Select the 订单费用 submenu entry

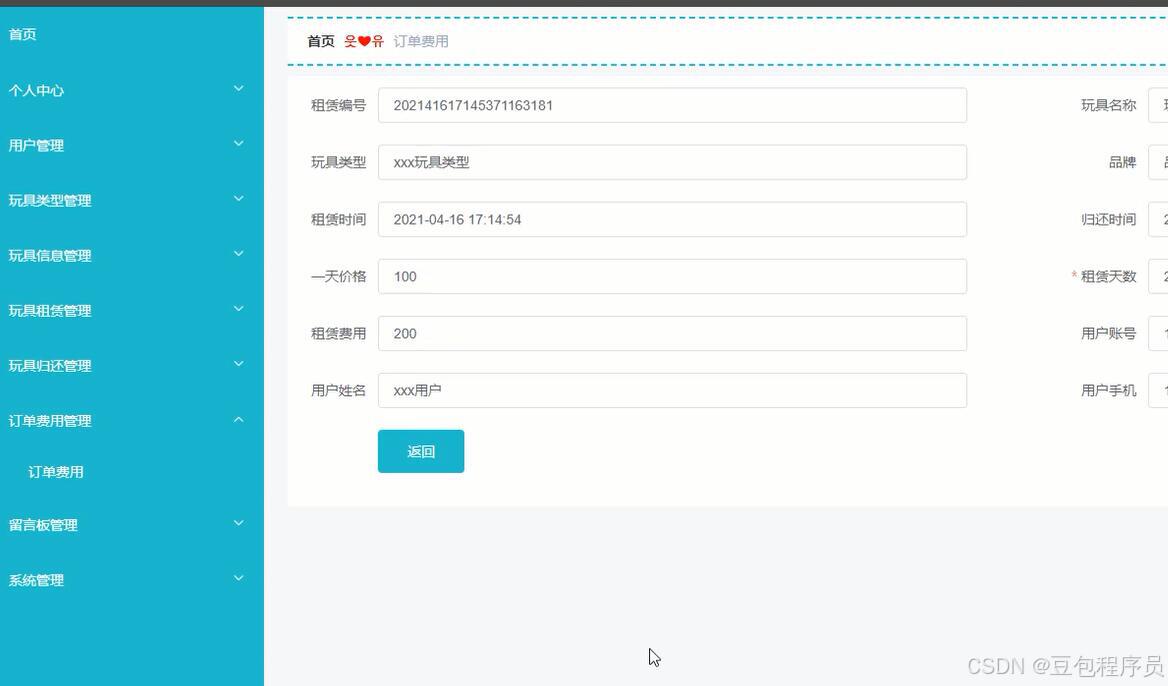coord(55,471)
